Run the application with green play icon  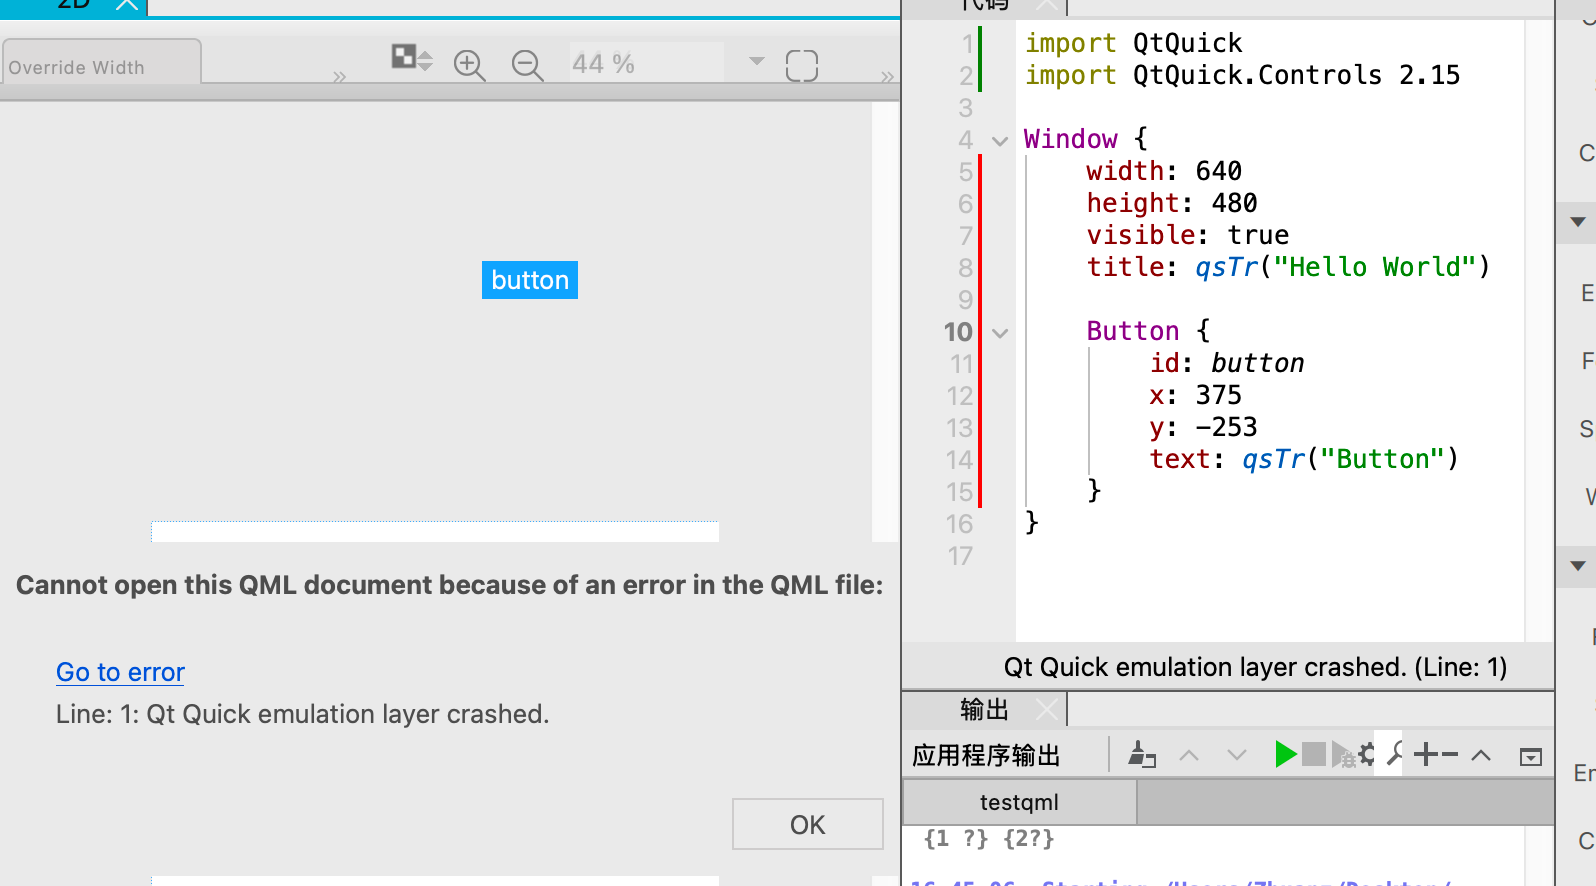pyautogui.click(x=1285, y=755)
